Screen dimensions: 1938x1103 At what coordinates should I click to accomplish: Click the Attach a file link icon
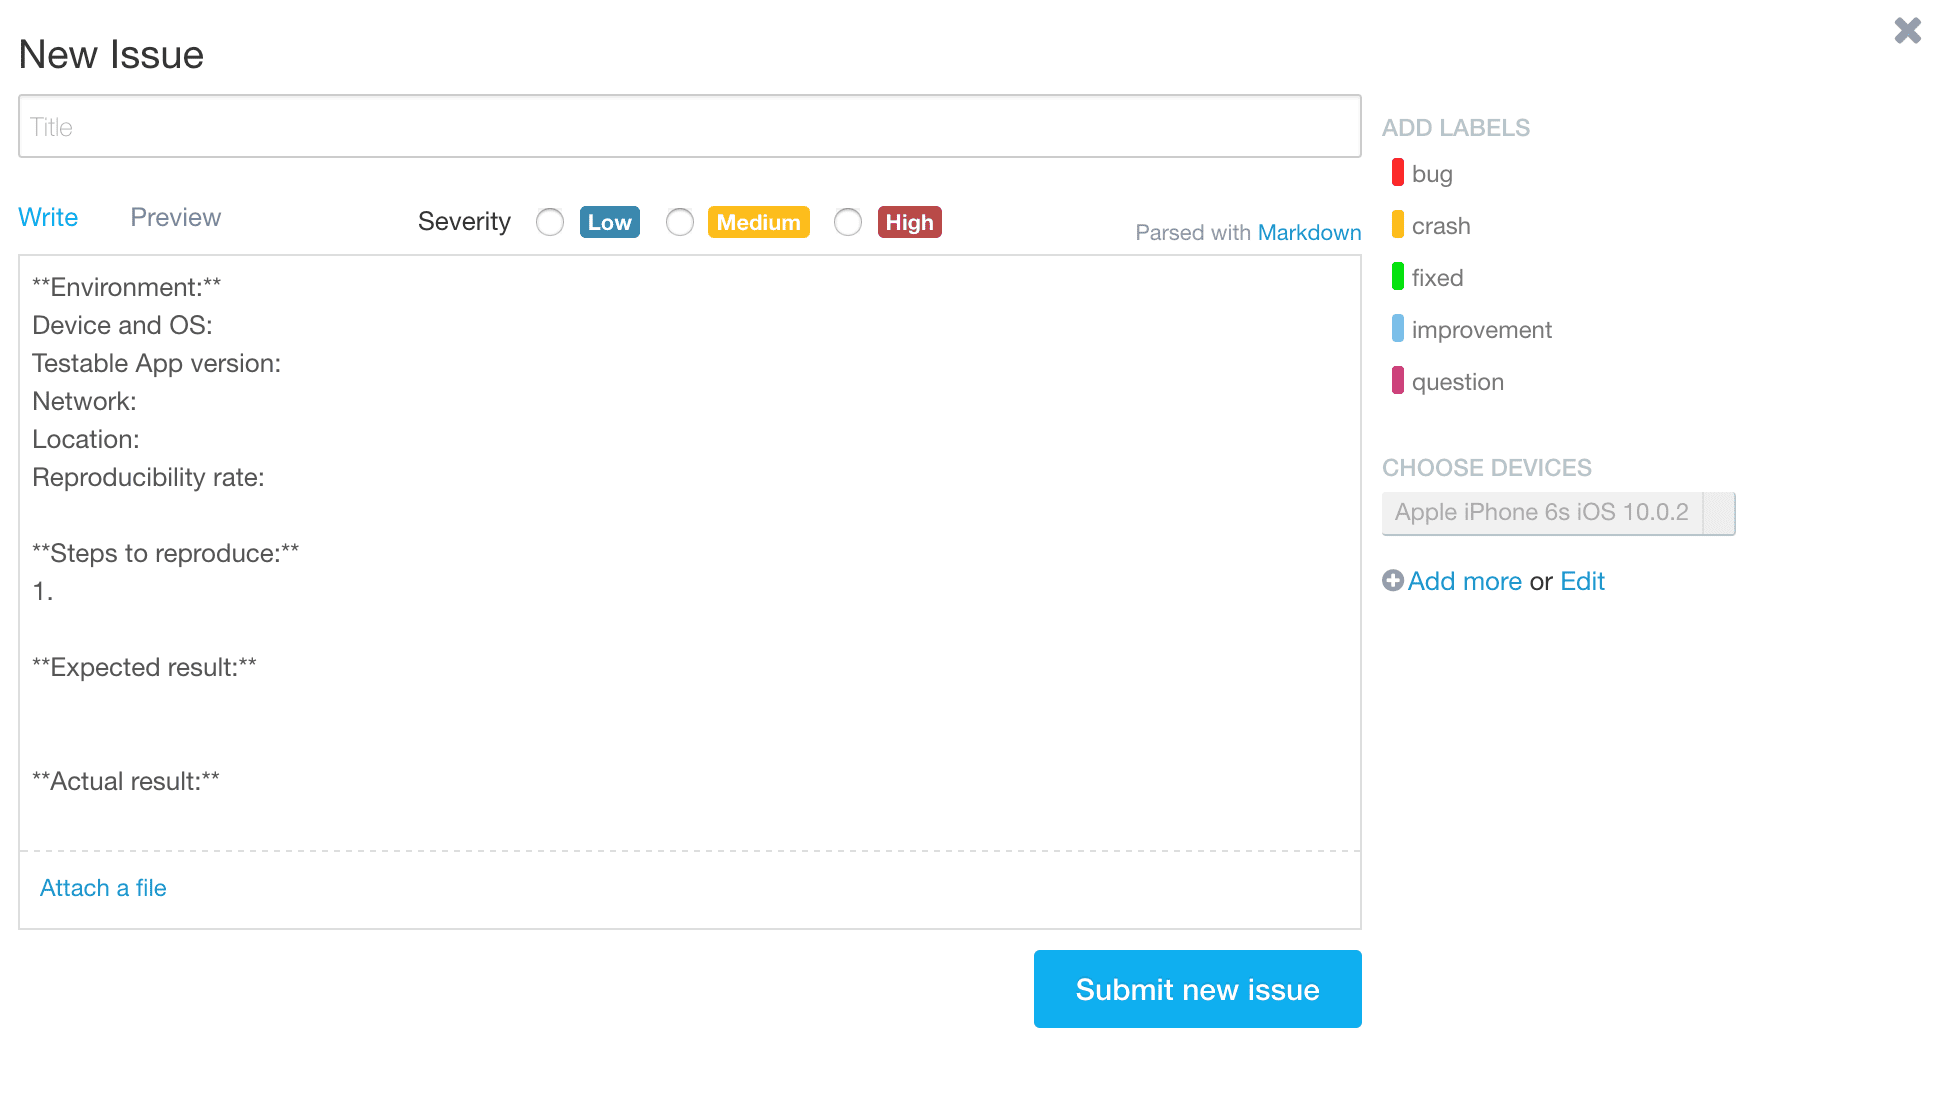pos(102,887)
